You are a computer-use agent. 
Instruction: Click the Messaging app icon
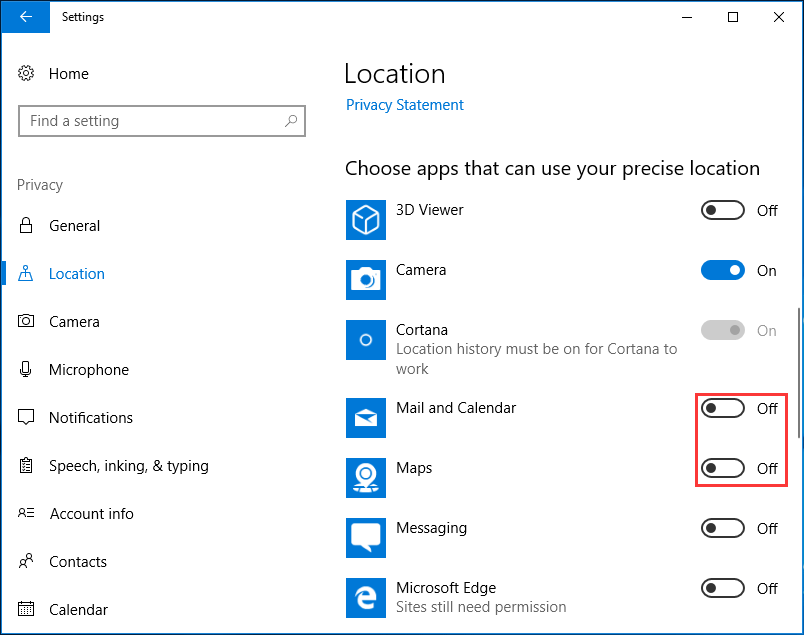tap(366, 538)
